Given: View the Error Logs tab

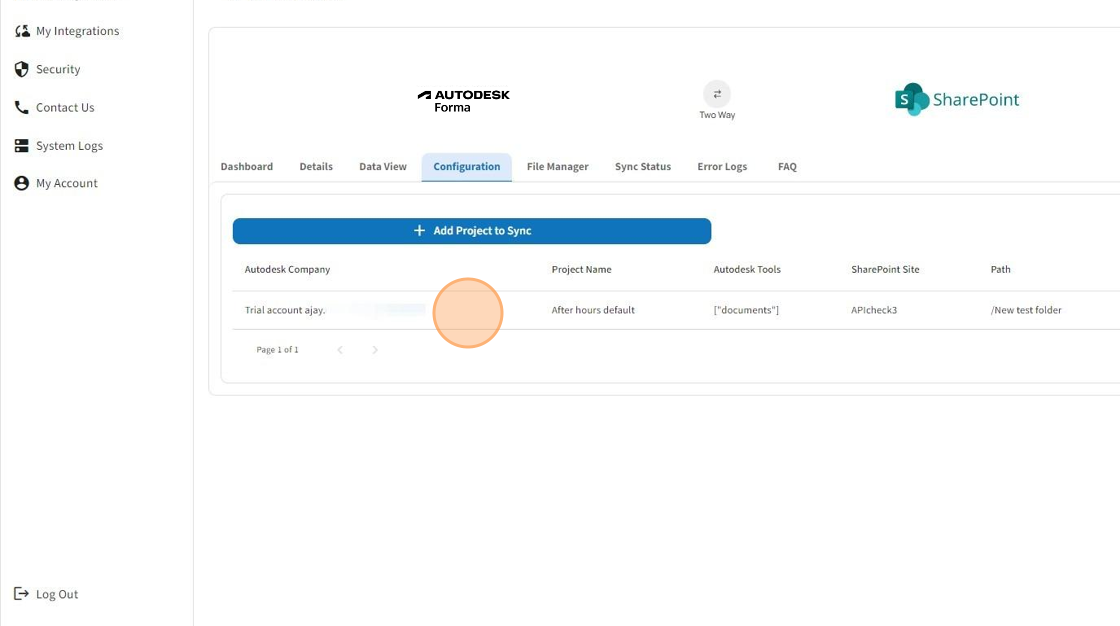Looking at the screenshot, I should pos(722,167).
